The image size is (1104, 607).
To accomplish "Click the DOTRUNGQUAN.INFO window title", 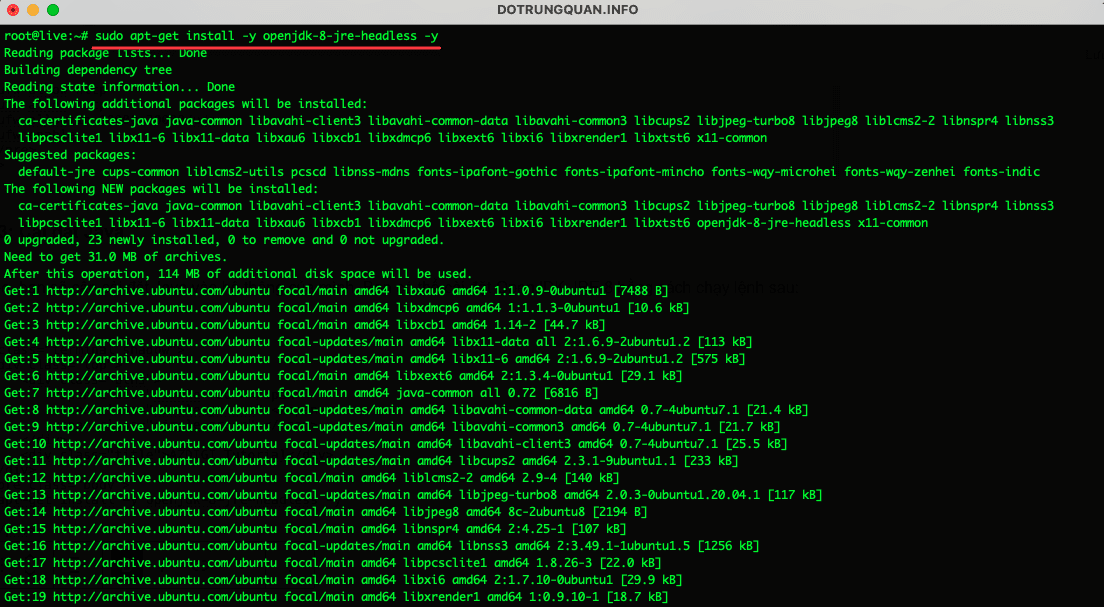I will 567,10.
